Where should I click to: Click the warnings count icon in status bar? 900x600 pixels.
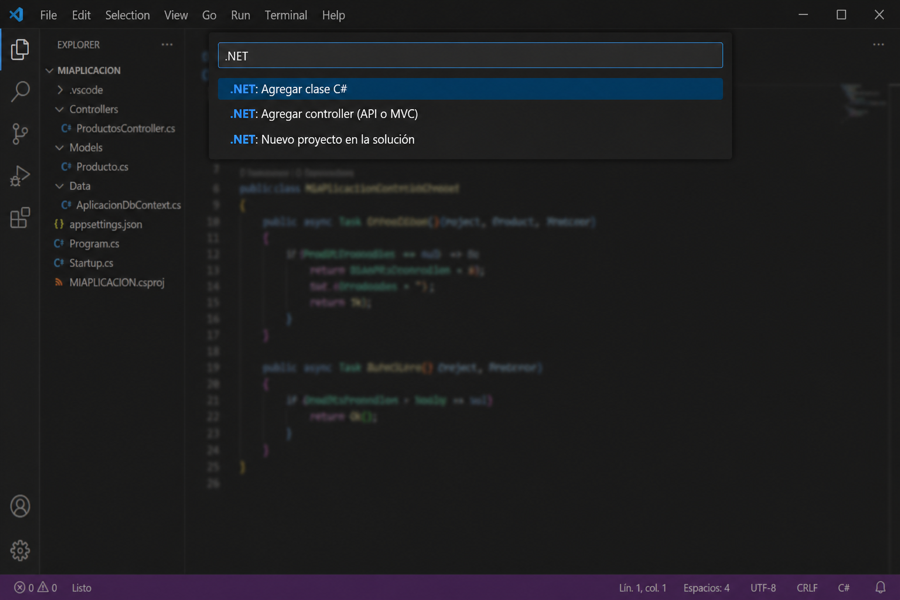43,587
